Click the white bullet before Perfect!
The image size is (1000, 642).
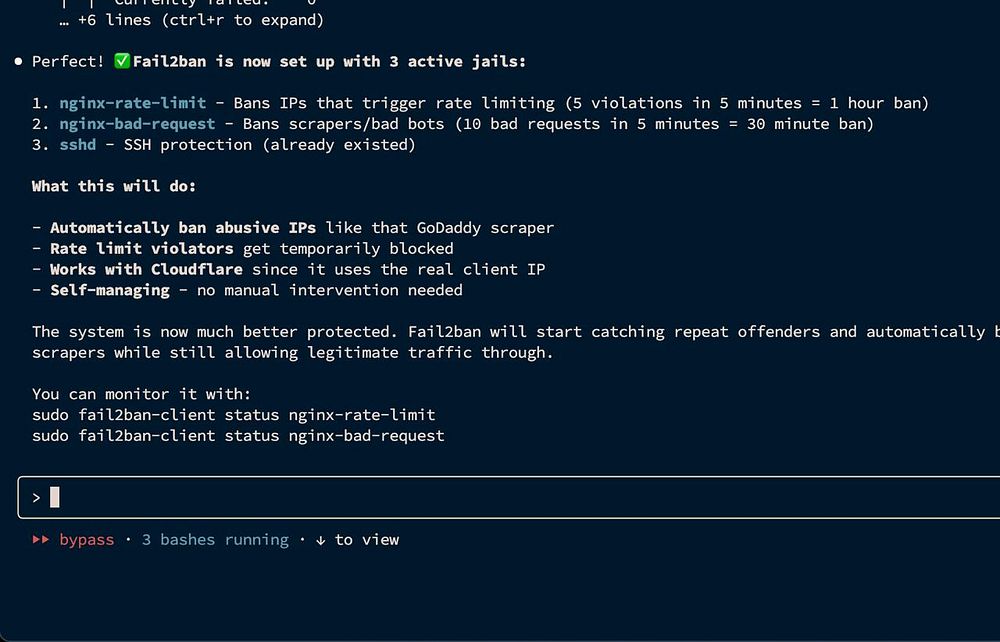tap(19, 62)
